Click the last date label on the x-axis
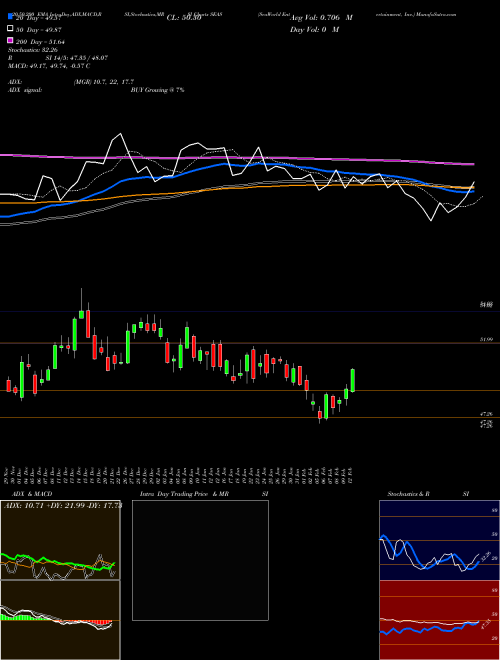Image resolution: width=500 pixels, height=660 pixels. 351,476
